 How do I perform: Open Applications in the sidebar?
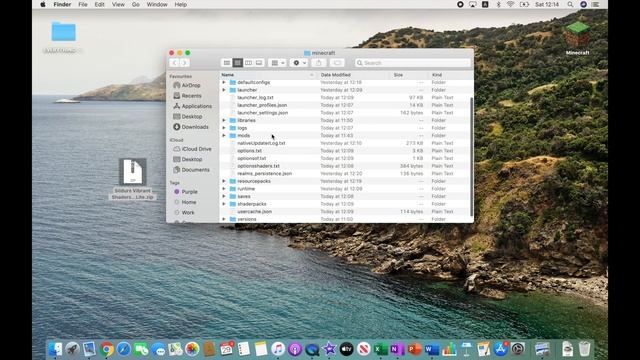(x=192, y=106)
